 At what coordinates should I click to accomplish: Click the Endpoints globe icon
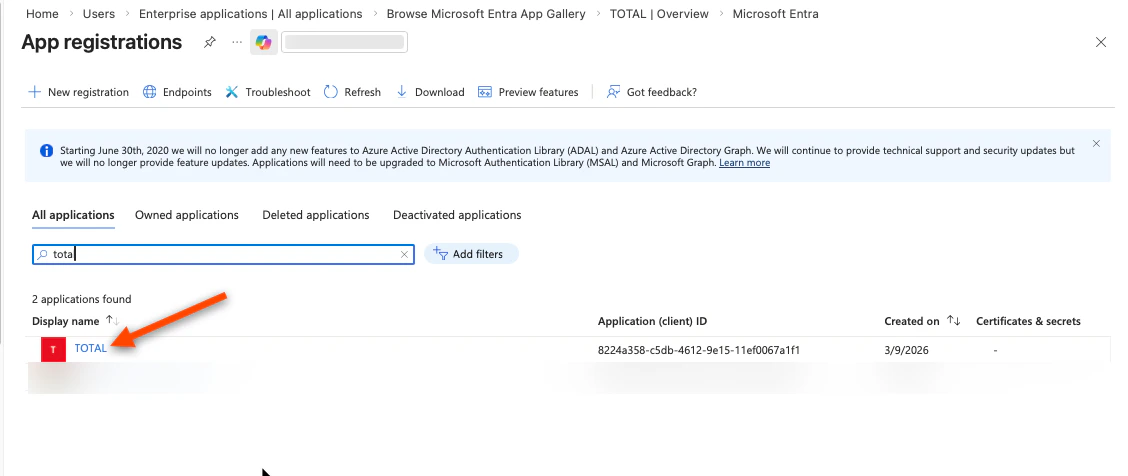[x=150, y=92]
